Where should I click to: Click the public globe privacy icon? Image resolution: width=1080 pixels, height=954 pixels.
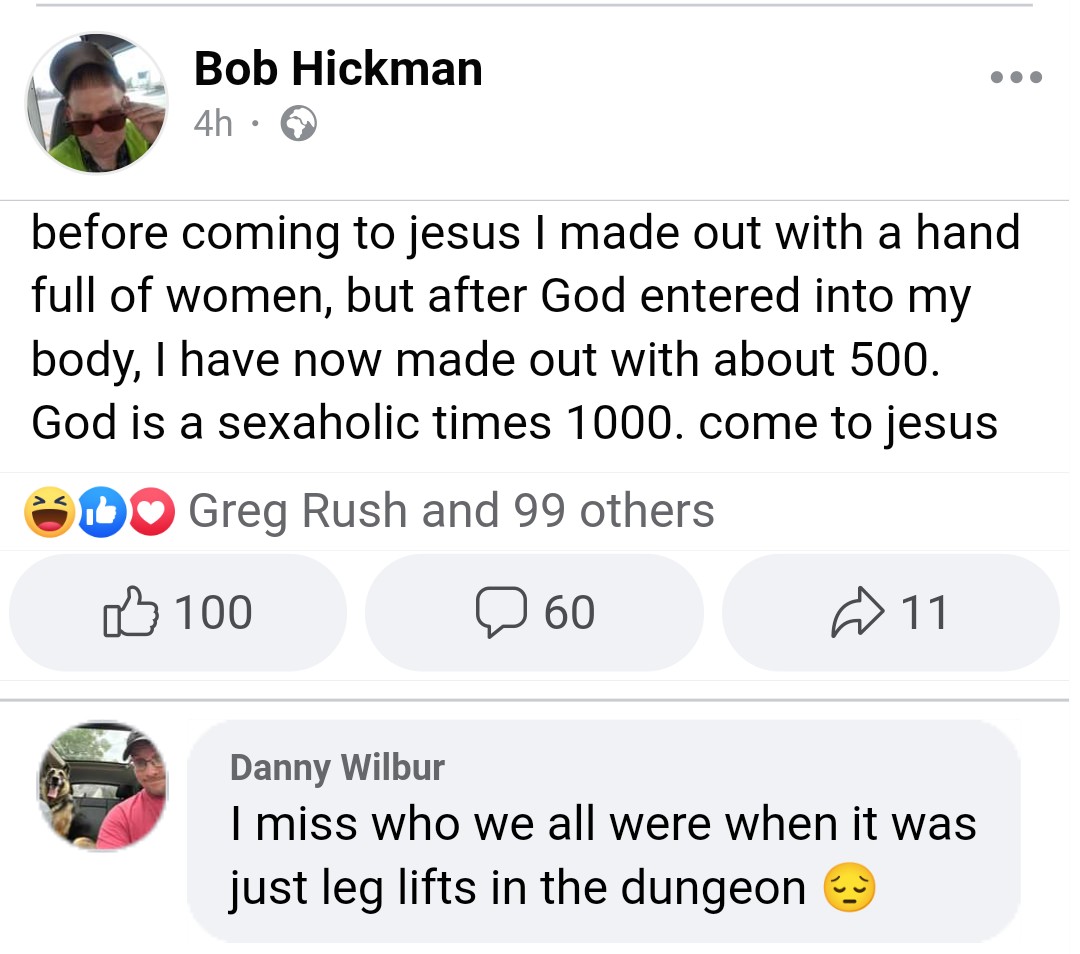[x=299, y=124]
